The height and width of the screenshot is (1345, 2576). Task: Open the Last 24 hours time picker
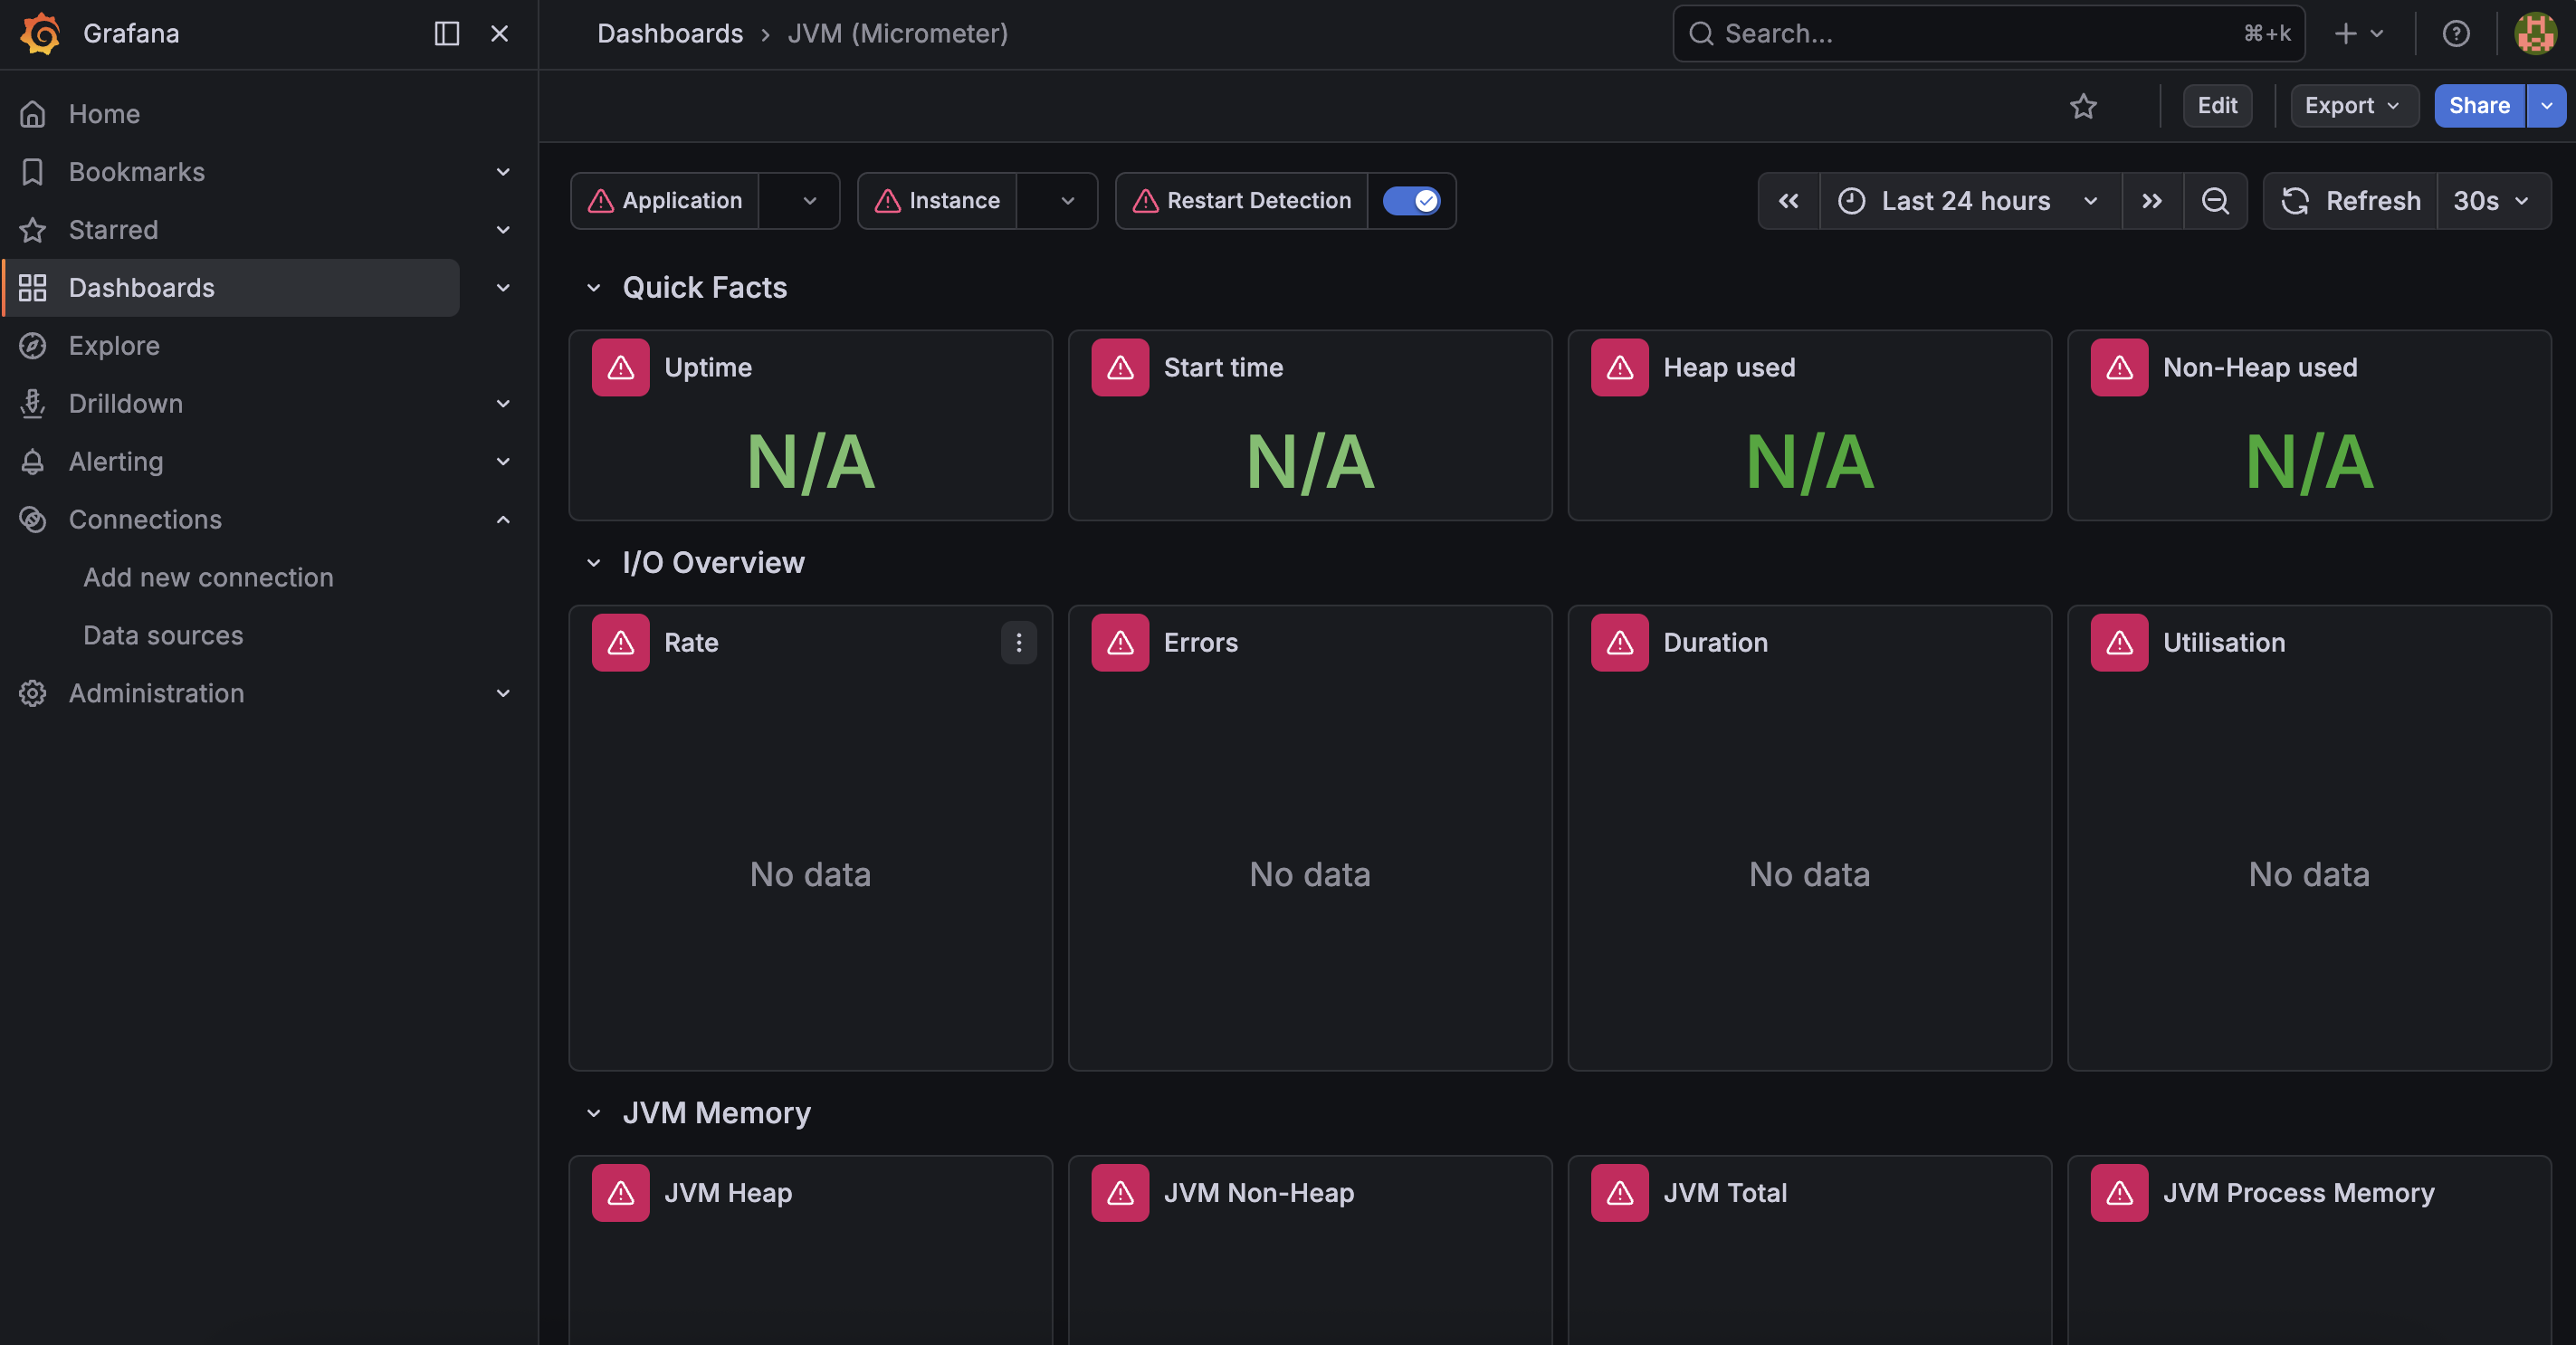click(x=1967, y=201)
